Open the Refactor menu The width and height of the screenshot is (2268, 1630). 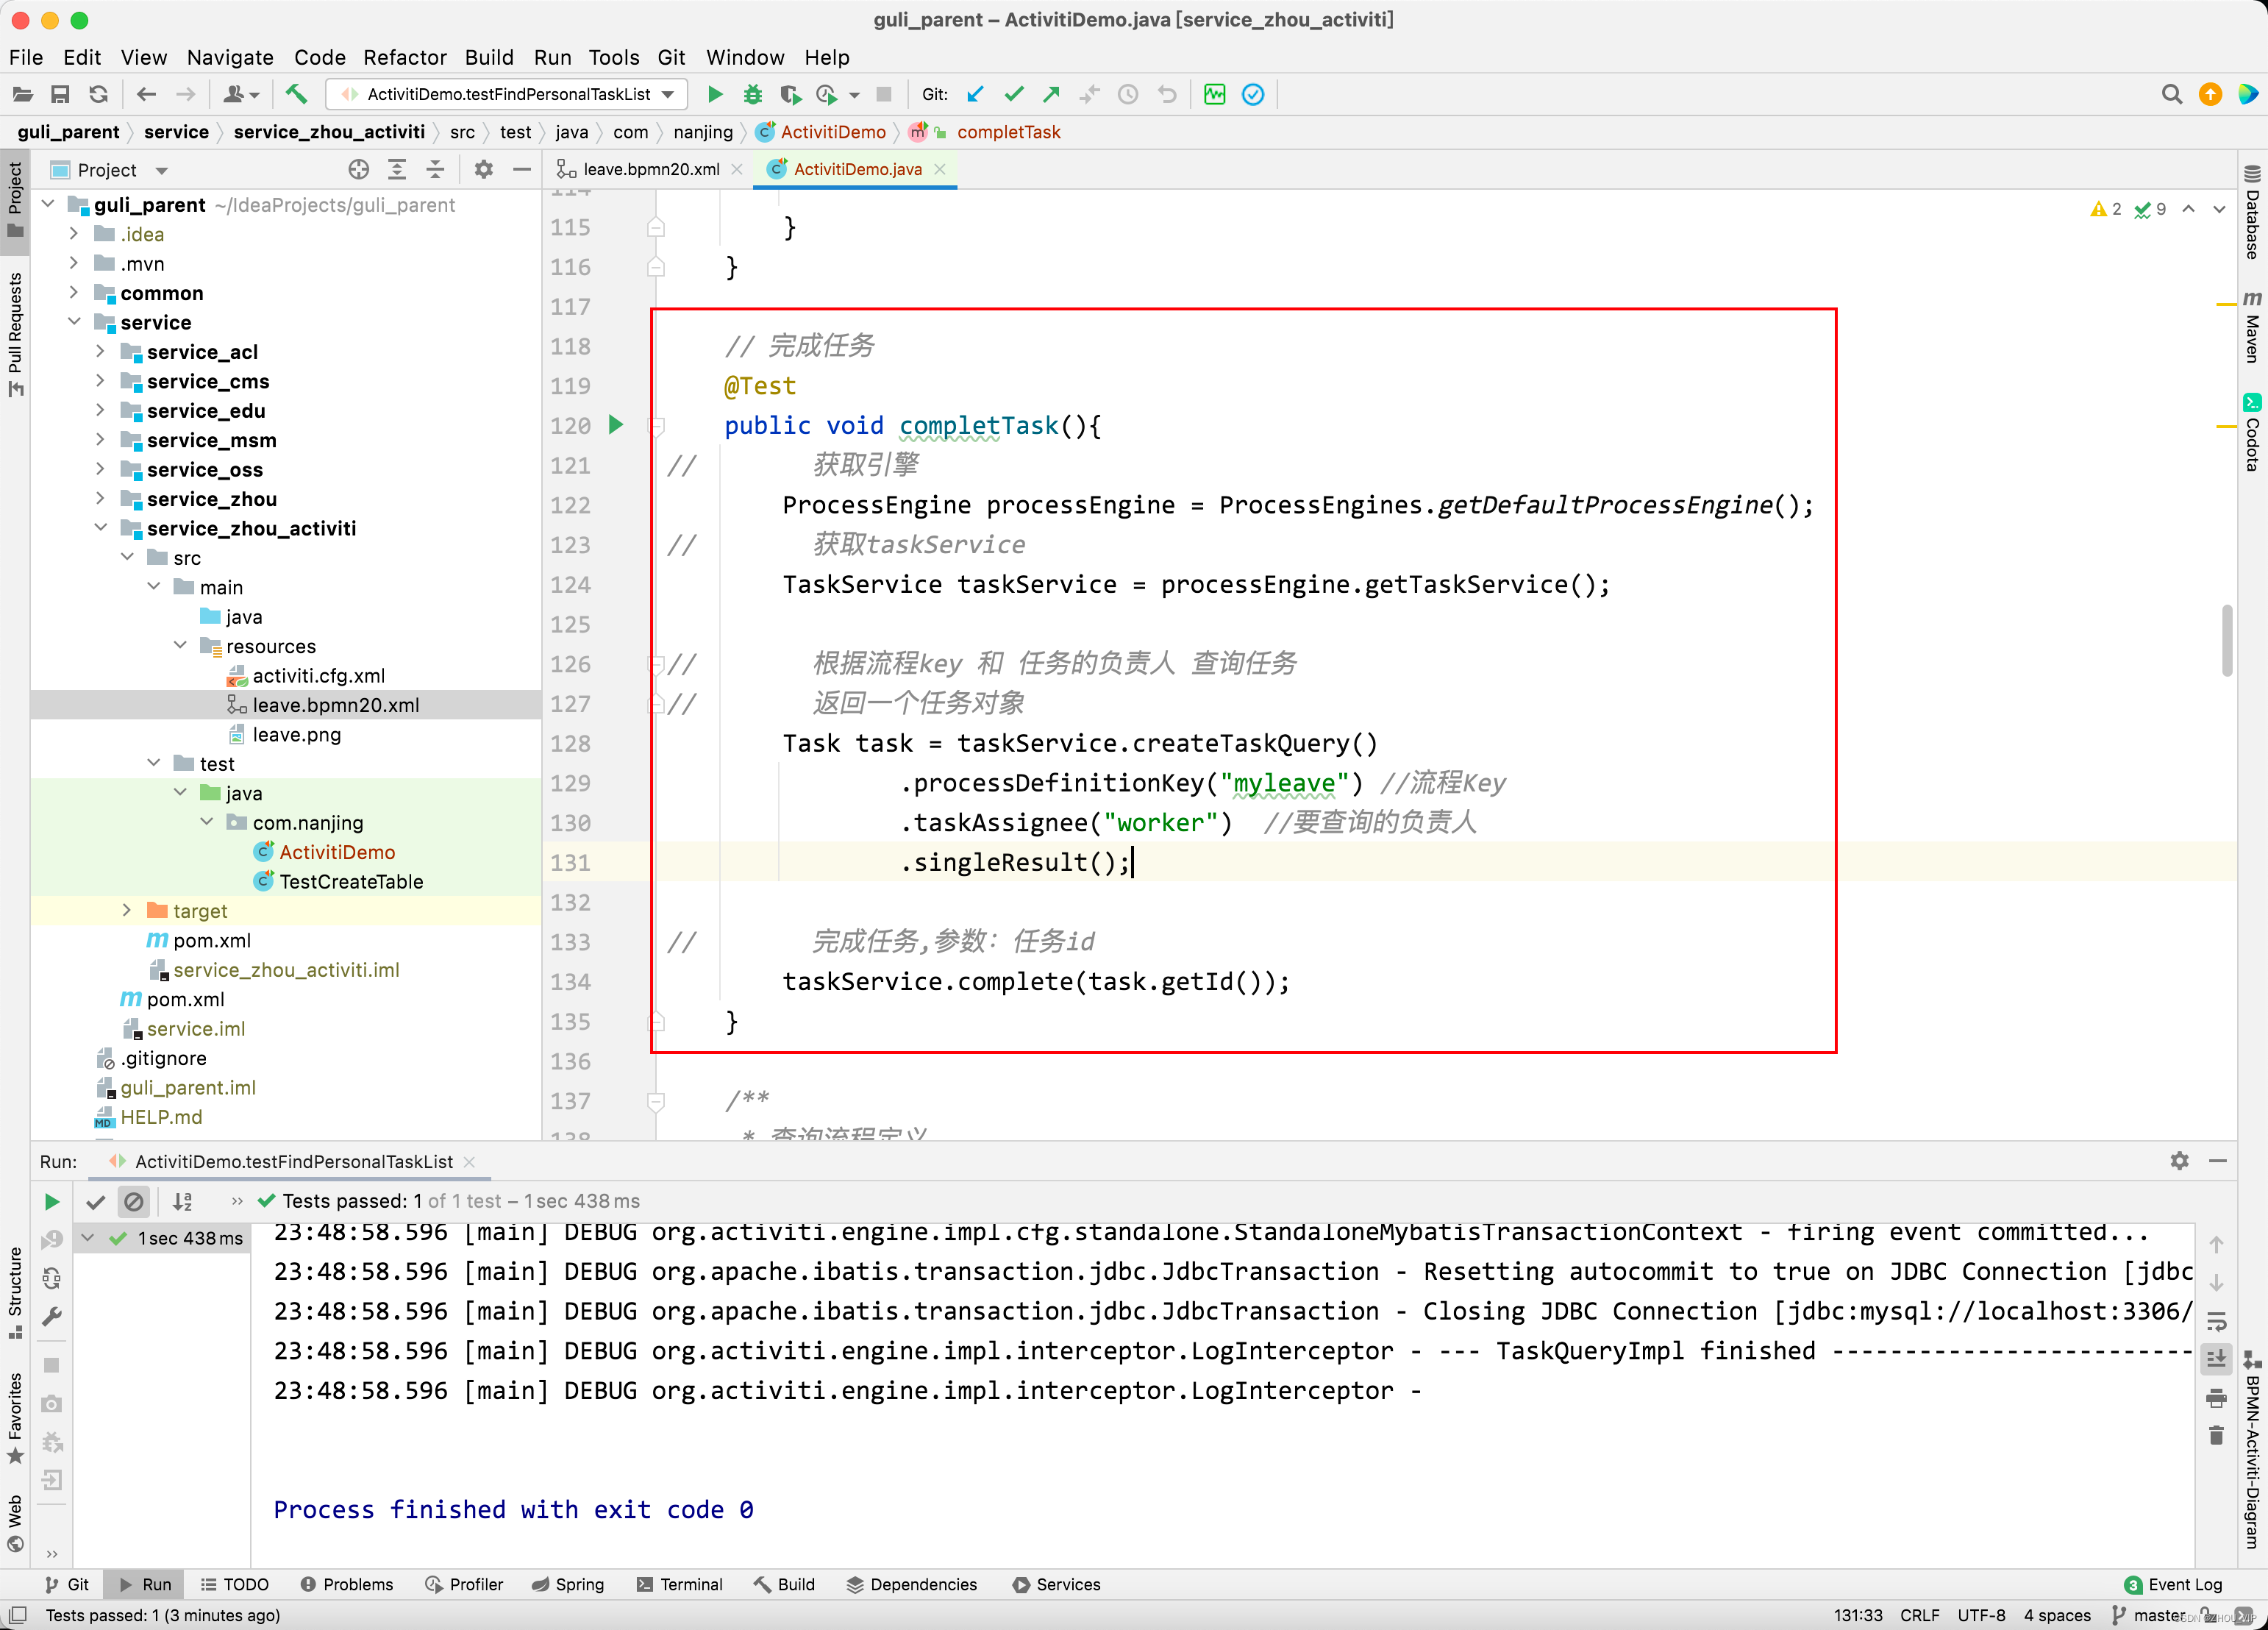tap(404, 57)
